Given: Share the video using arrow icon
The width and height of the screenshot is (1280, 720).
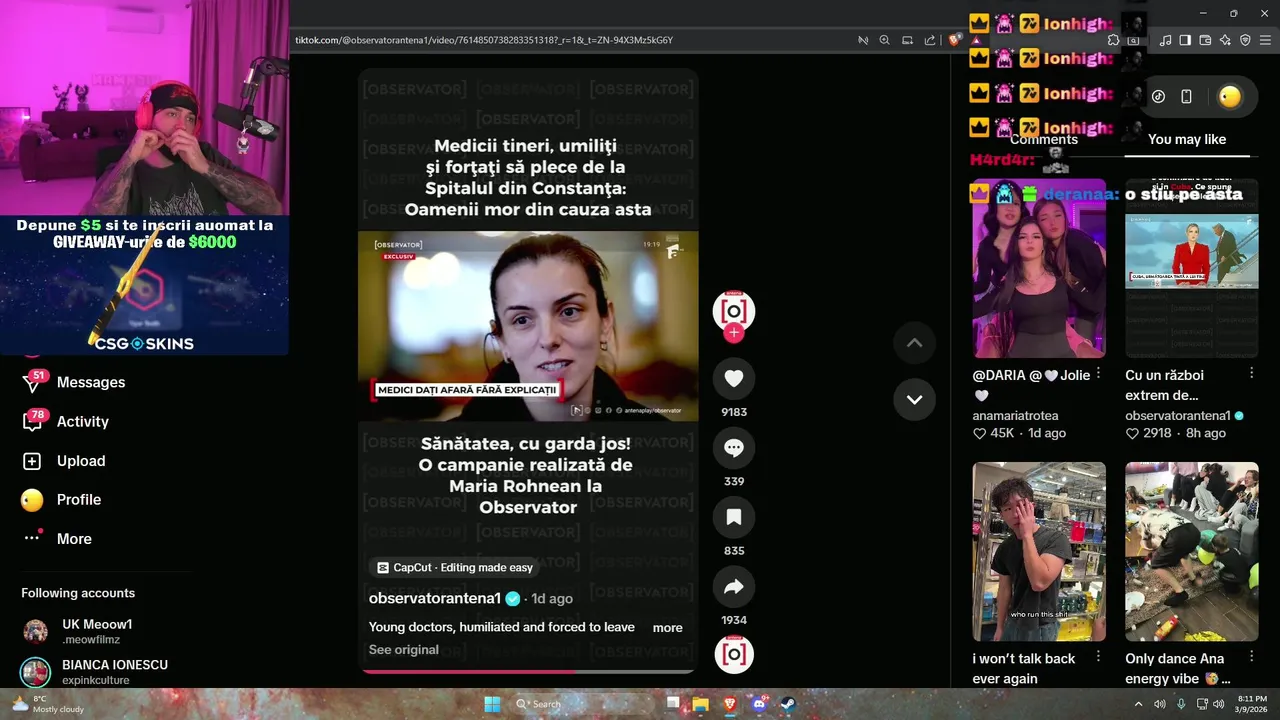Looking at the screenshot, I should point(733,587).
